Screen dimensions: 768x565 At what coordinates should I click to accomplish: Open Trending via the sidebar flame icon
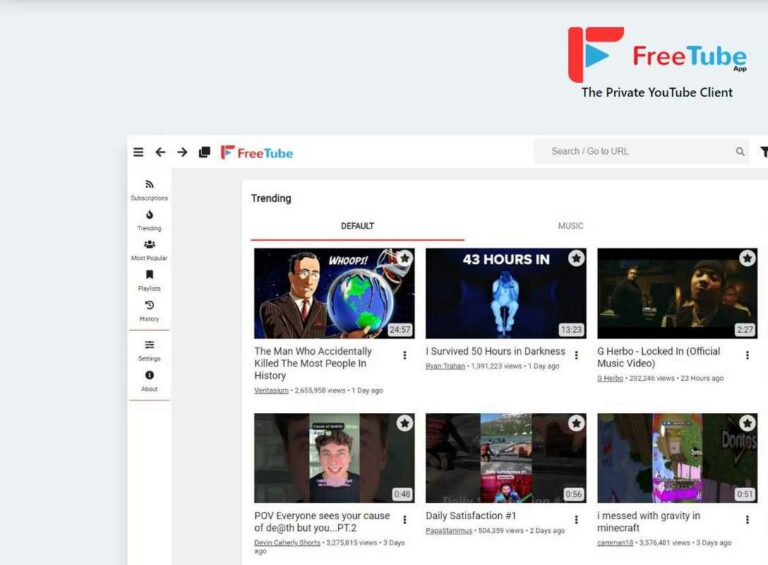(x=149, y=220)
